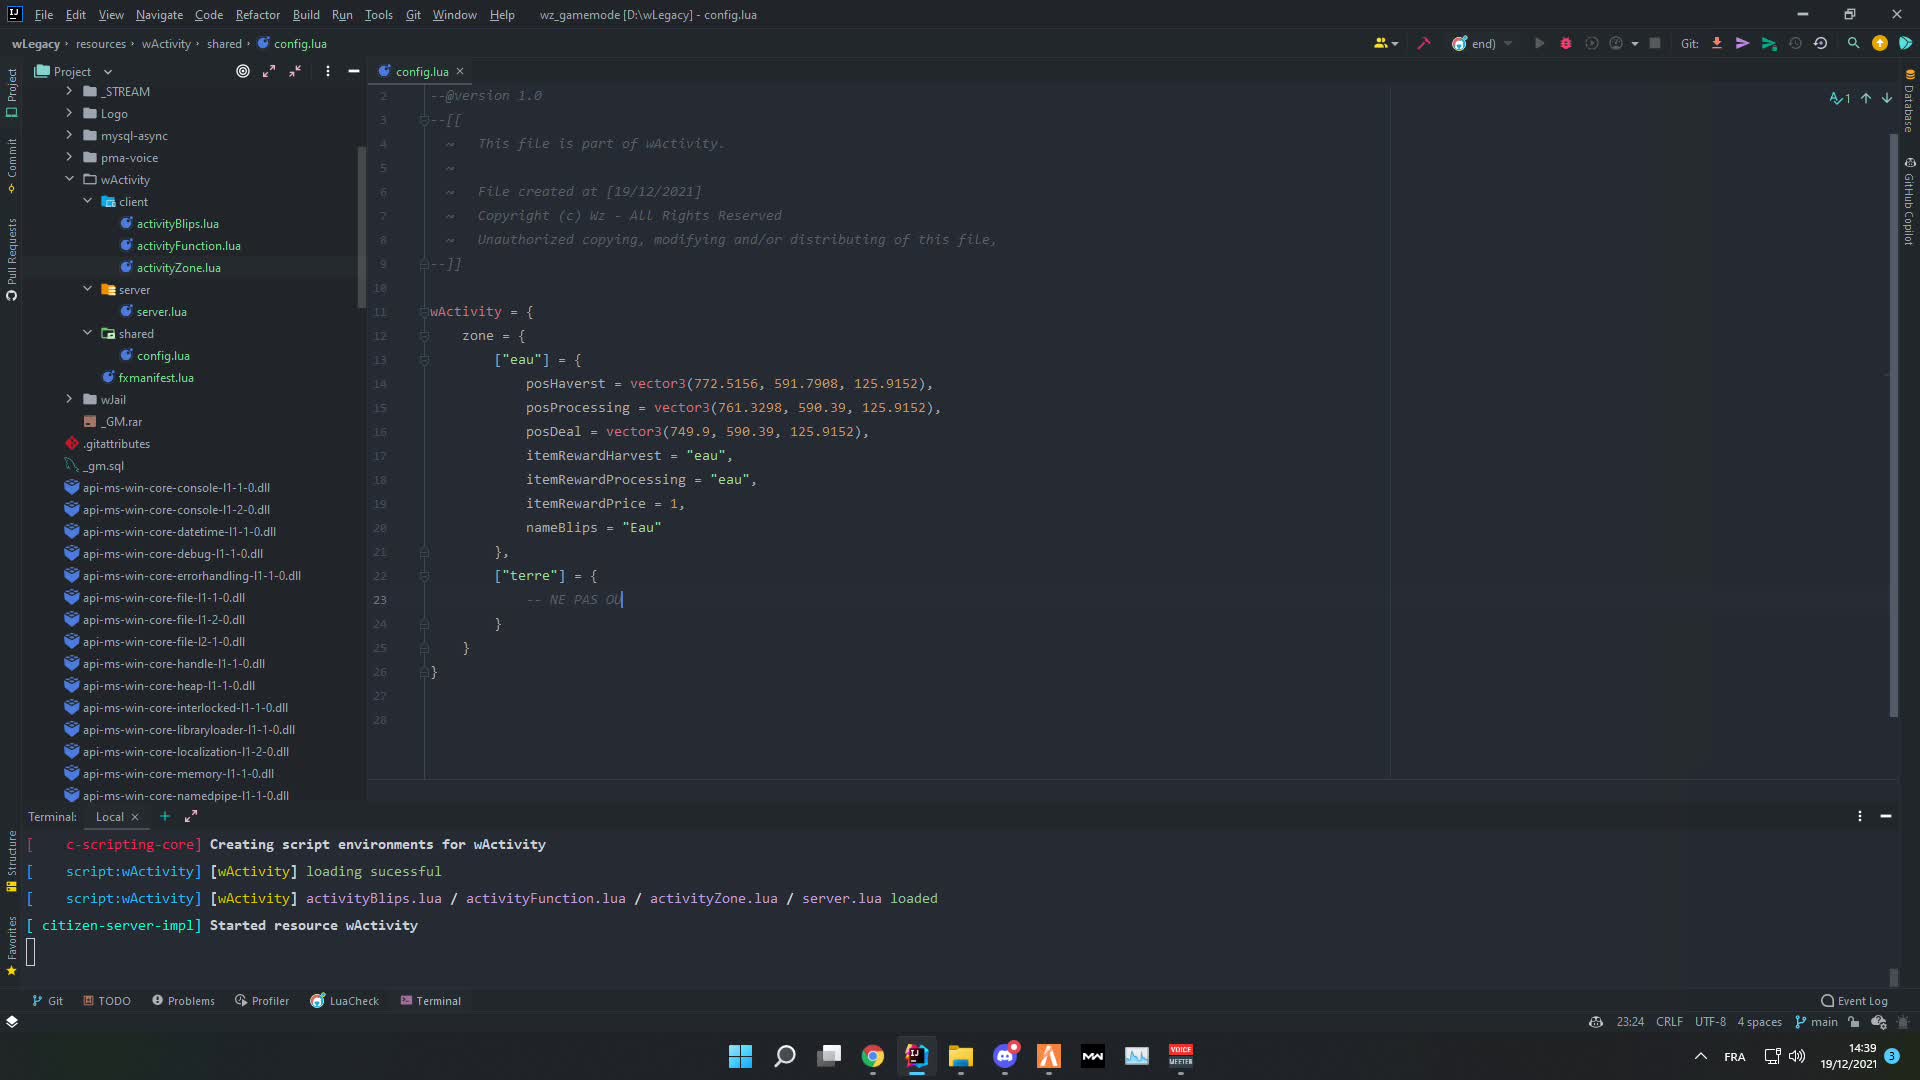The width and height of the screenshot is (1920, 1080).
Task: Open the GitHub Copilot side panel
Action: tap(1909, 204)
